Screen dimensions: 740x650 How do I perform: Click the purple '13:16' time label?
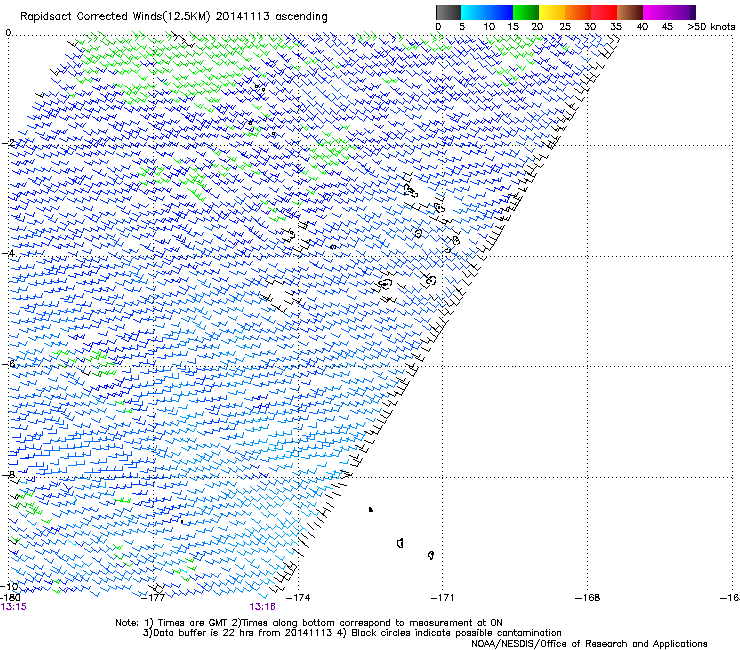point(262,607)
